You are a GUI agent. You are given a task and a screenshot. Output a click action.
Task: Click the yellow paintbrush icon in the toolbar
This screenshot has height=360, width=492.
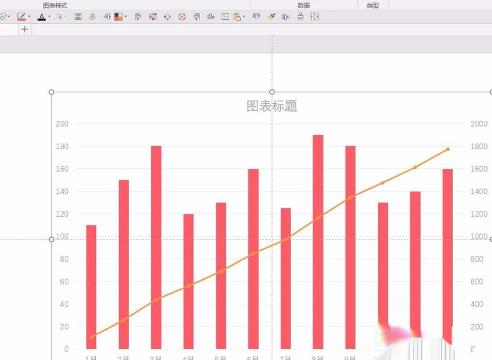(272, 16)
